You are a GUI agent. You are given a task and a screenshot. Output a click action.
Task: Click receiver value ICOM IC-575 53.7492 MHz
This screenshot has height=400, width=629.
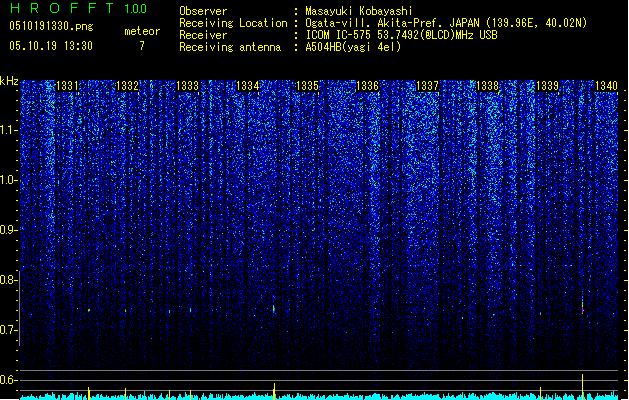tap(401, 35)
